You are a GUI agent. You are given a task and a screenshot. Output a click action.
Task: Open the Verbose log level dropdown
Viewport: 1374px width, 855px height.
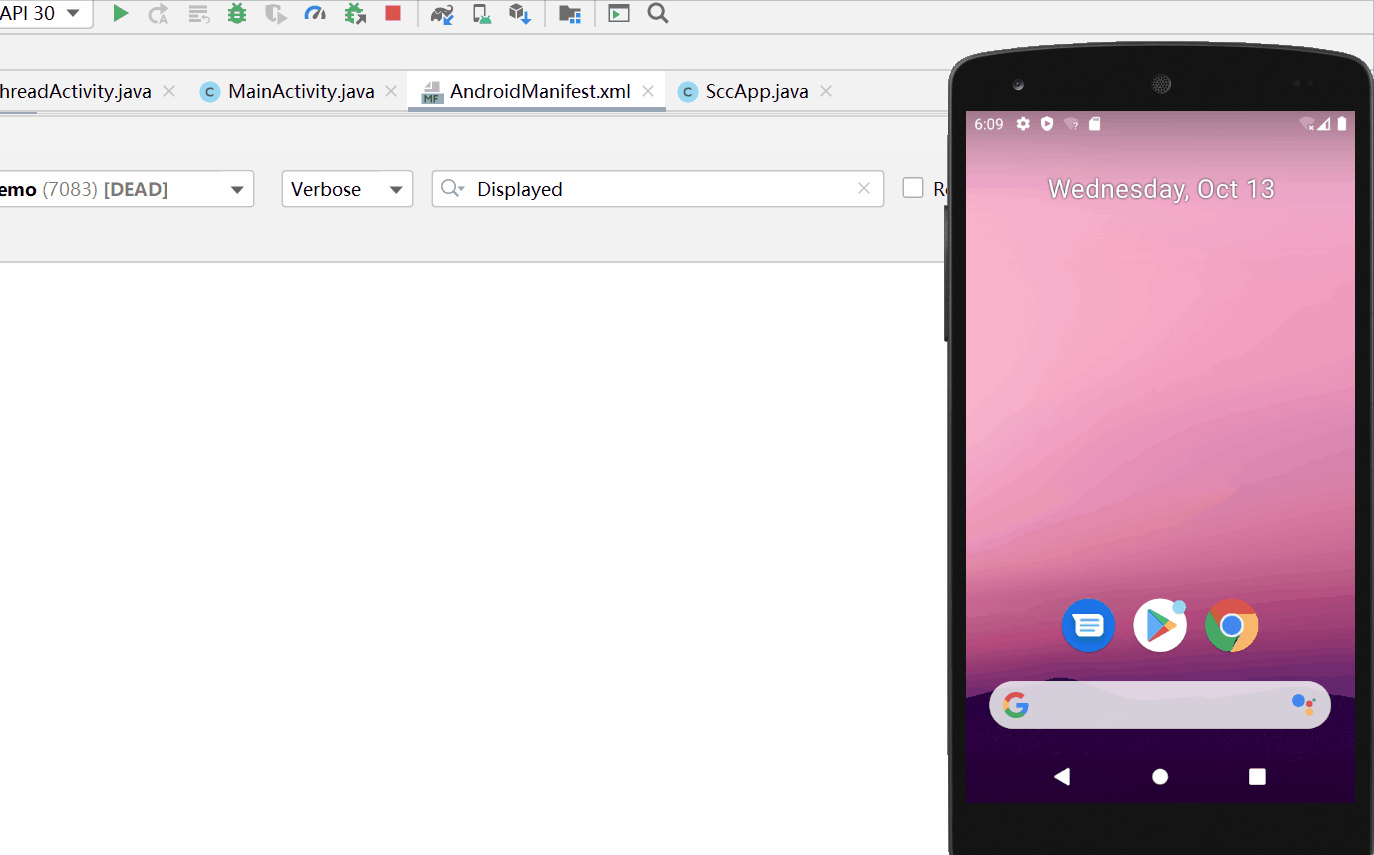(347, 189)
